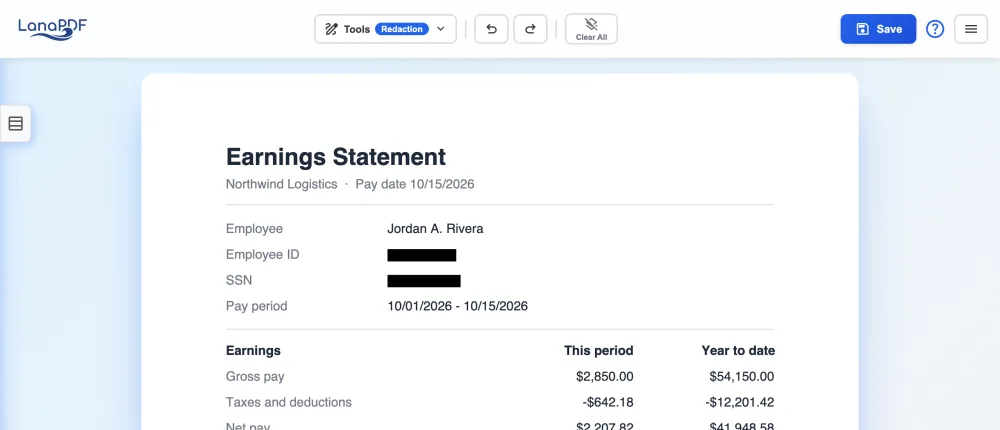Clear All redactions
This screenshot has height=430, width=1000.
(591, 29)
